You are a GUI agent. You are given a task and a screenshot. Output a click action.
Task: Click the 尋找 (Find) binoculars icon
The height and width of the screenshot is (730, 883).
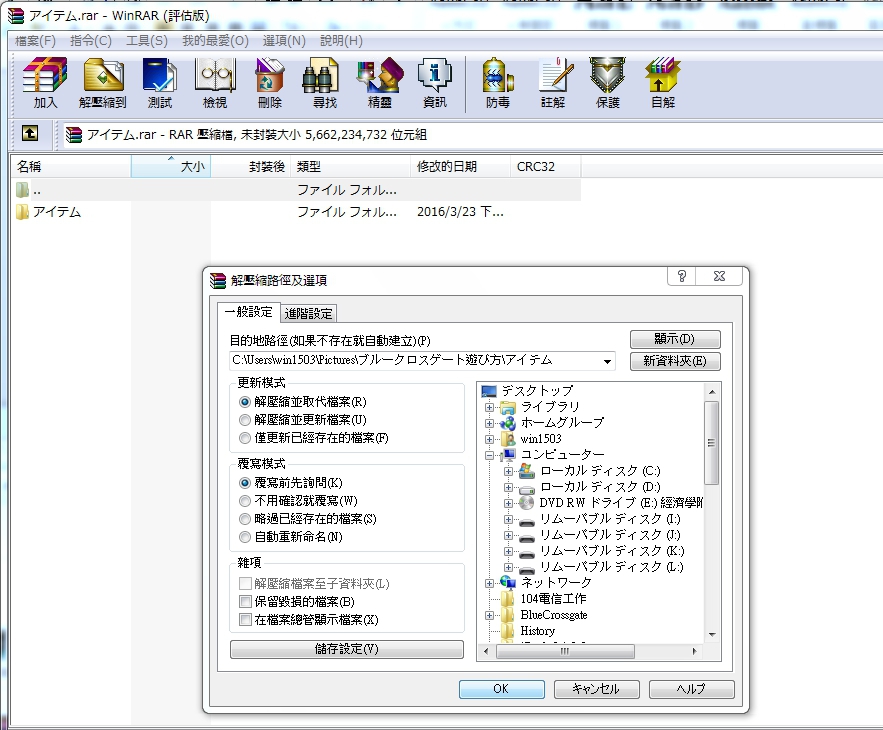(320, 75)
